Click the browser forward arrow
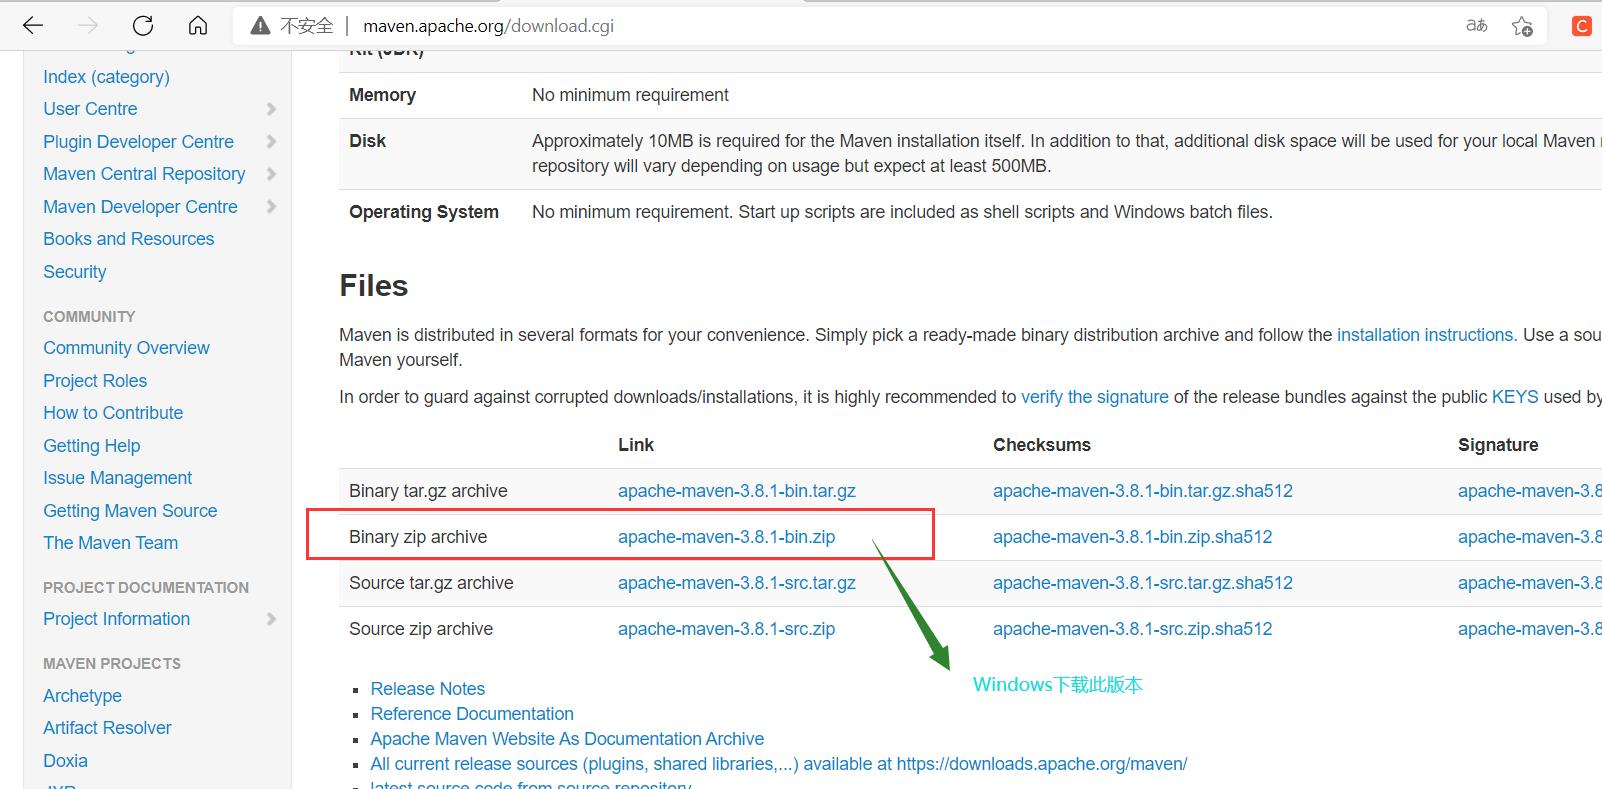This screenshot has height=789, width=1602. coord(88,25)
